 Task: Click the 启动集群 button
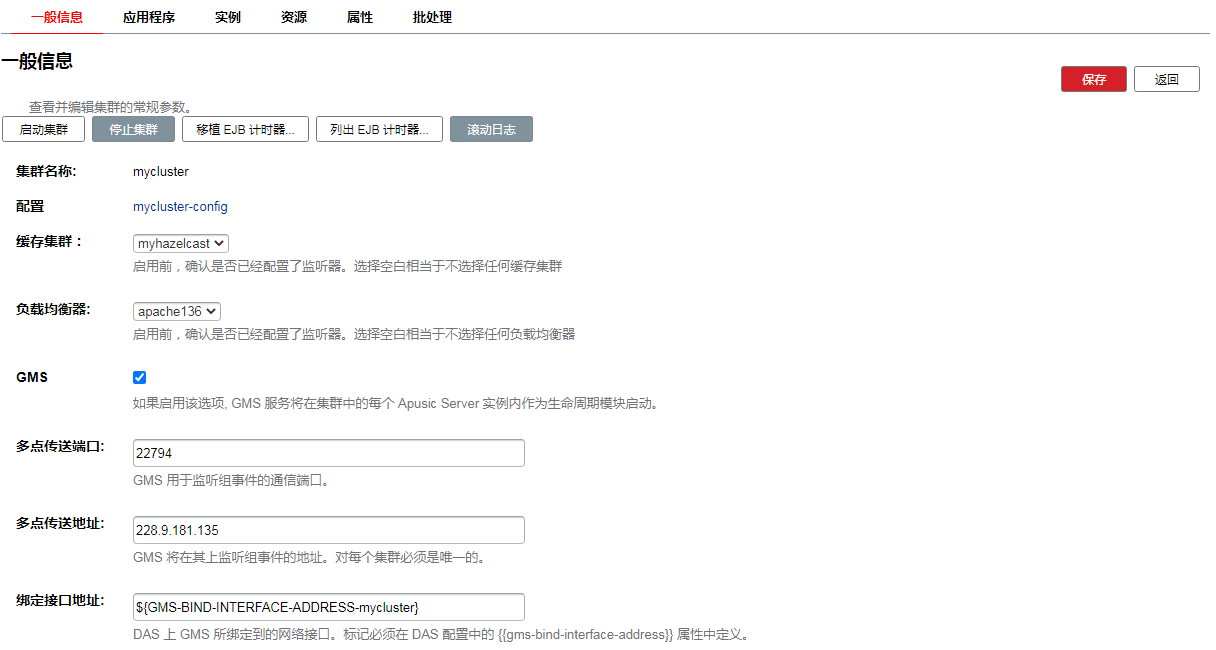tap(44, 129)
